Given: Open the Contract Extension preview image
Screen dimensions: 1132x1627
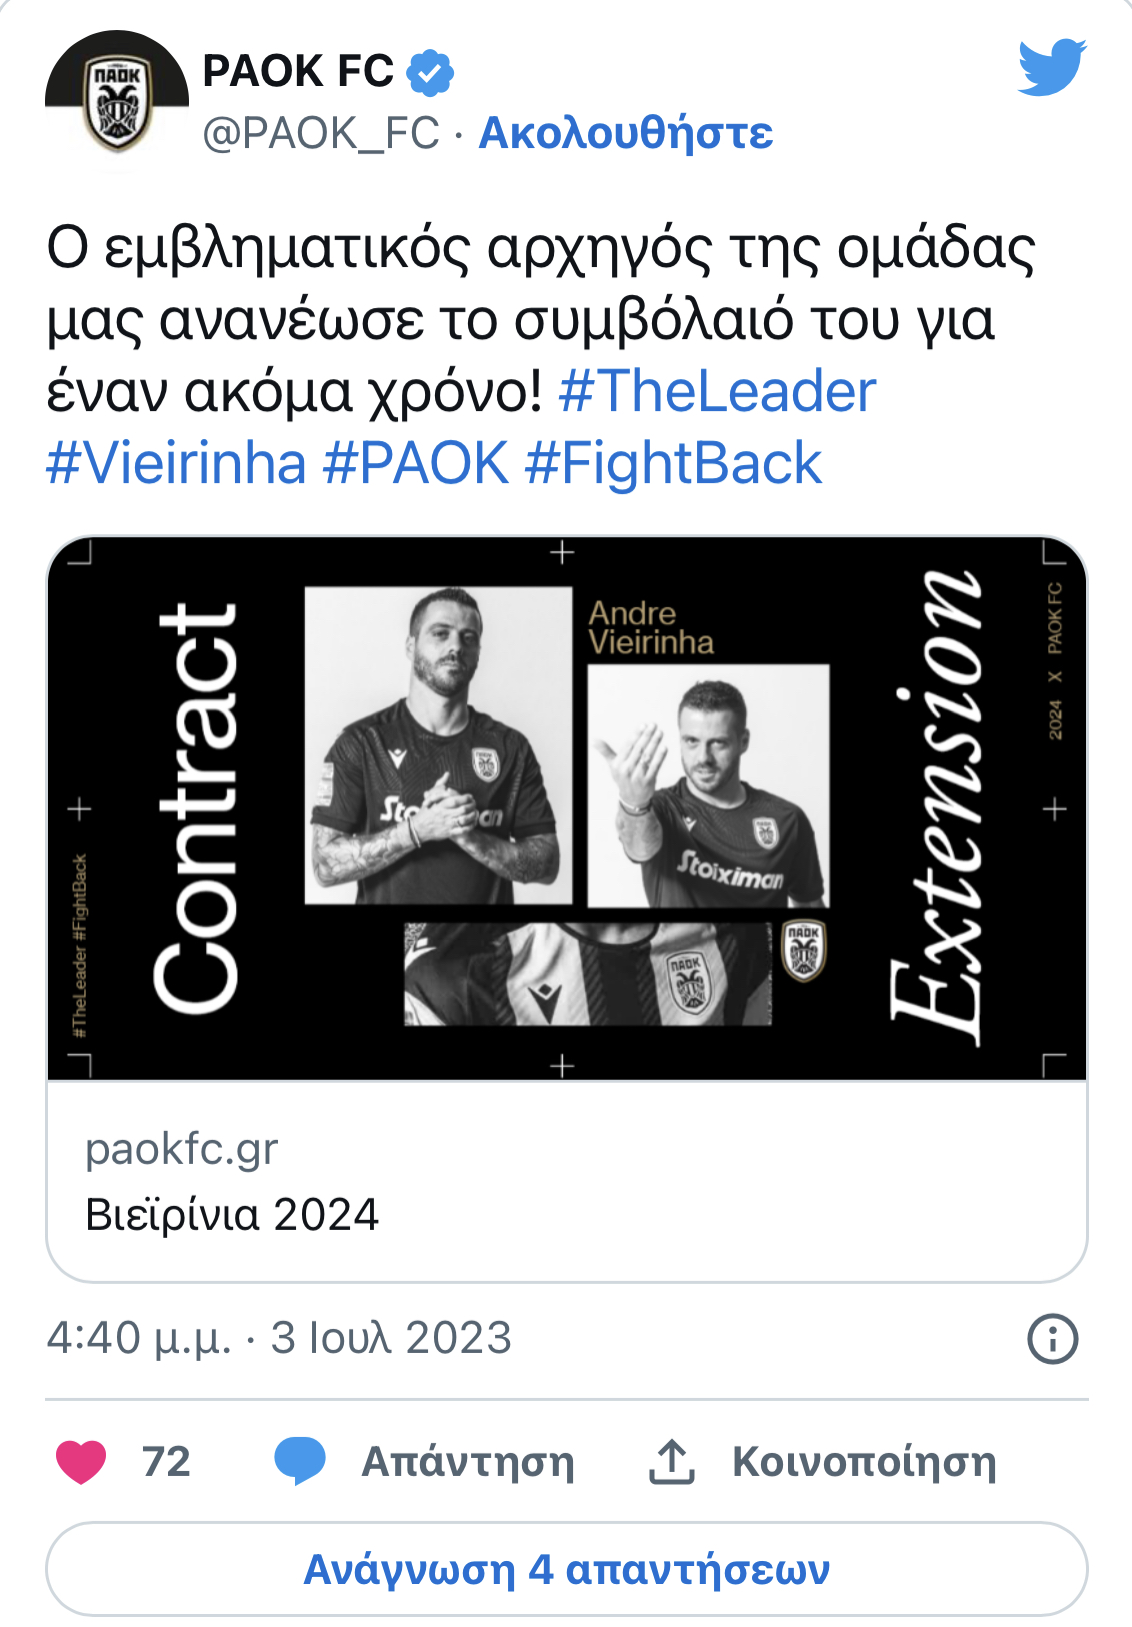Looking at the screenshot, I should pos(567,809).
